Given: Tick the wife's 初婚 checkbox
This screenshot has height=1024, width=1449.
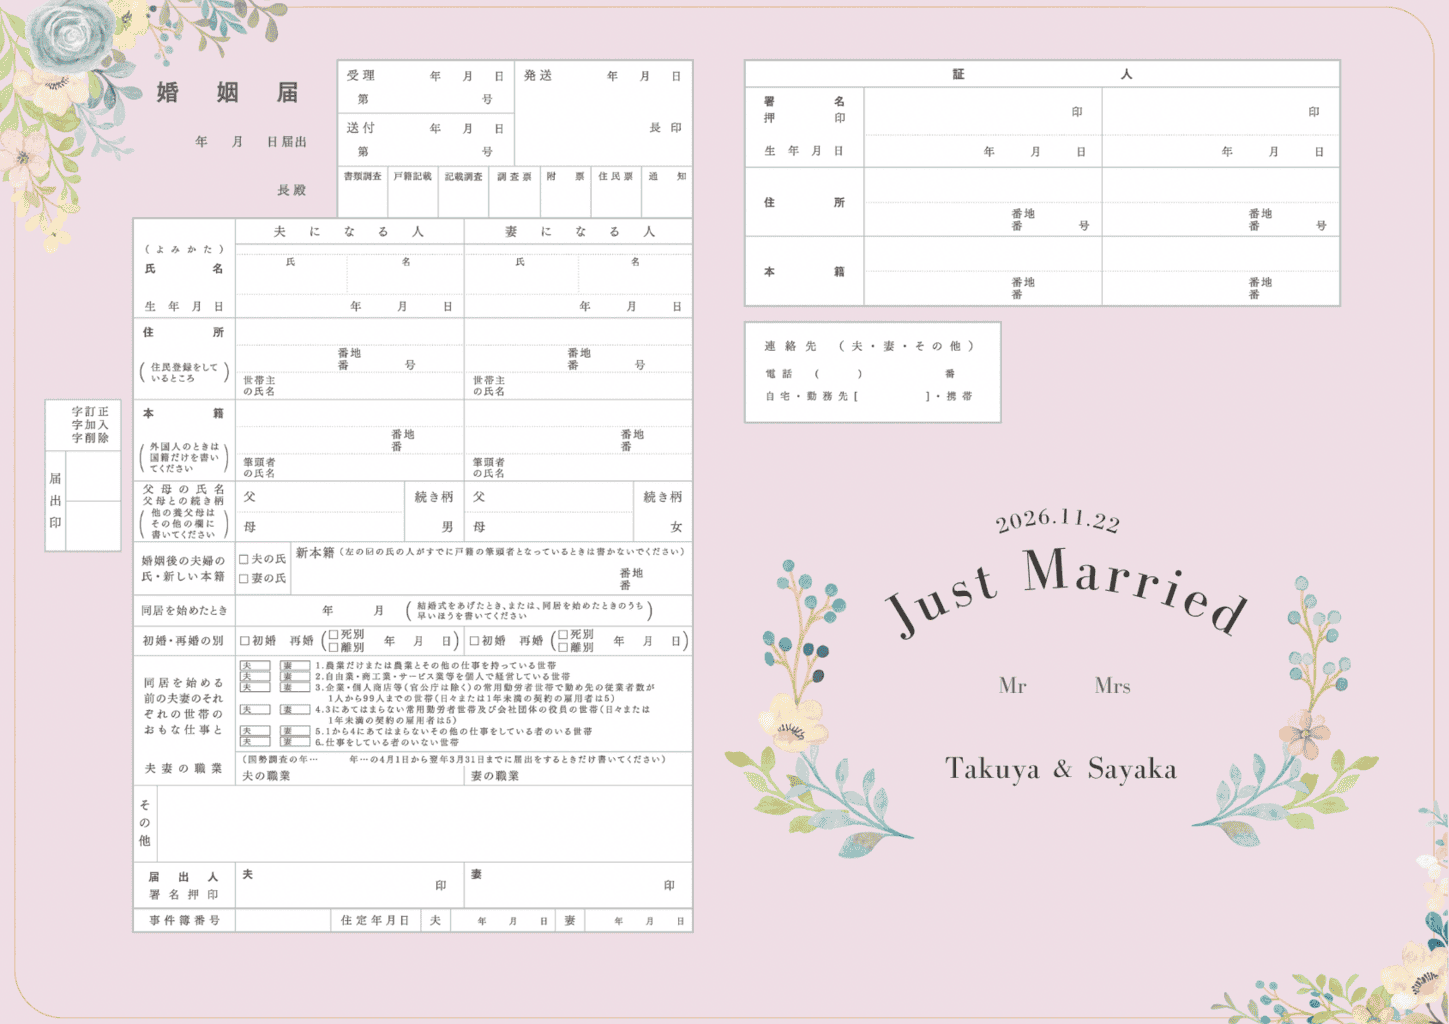Looking at the screenshot, I should (x=474, y=641).
